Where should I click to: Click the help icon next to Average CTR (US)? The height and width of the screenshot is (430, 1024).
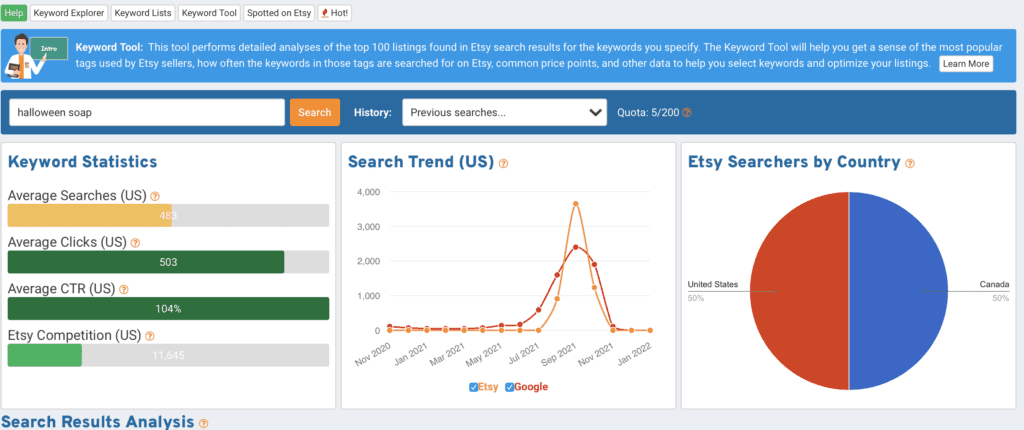pyautogui.click(x=123, y=289)
